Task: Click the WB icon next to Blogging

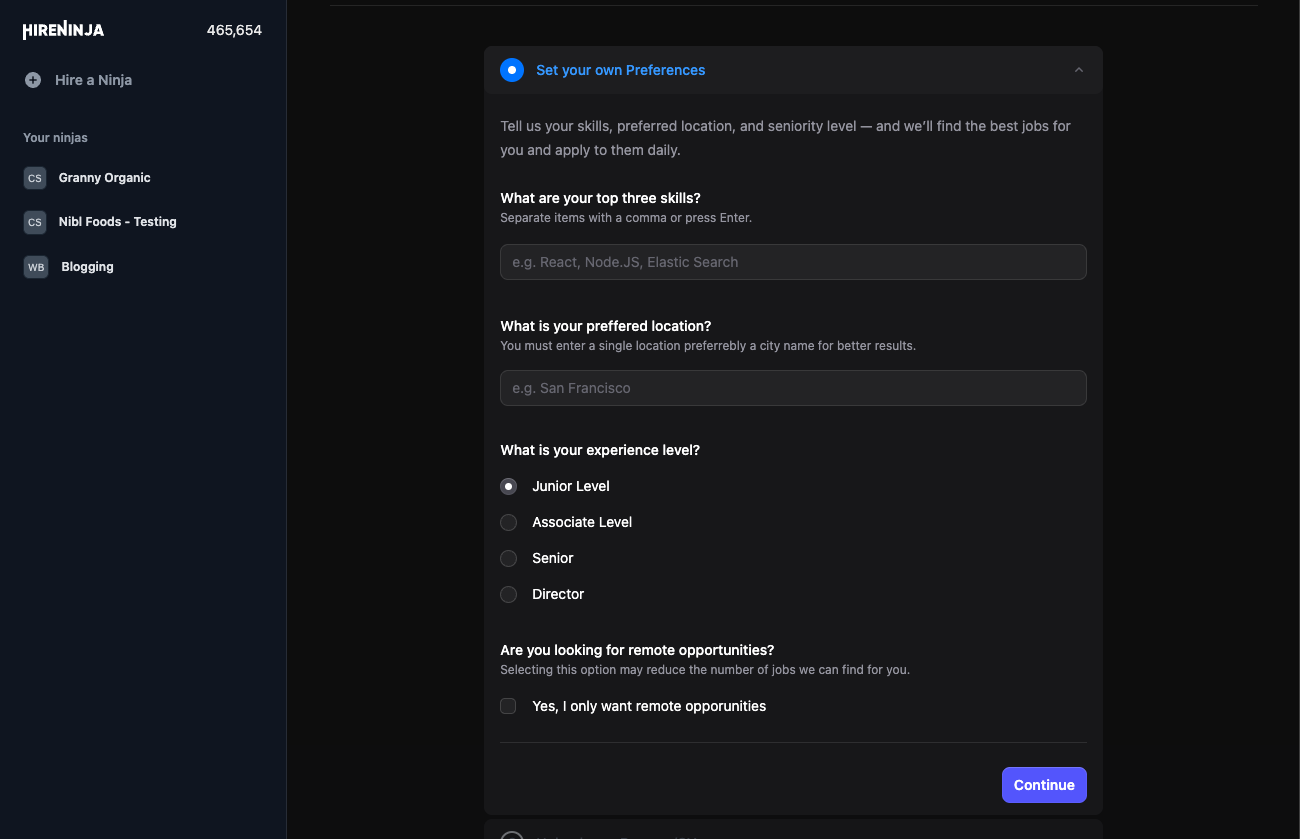Action: 34,267
